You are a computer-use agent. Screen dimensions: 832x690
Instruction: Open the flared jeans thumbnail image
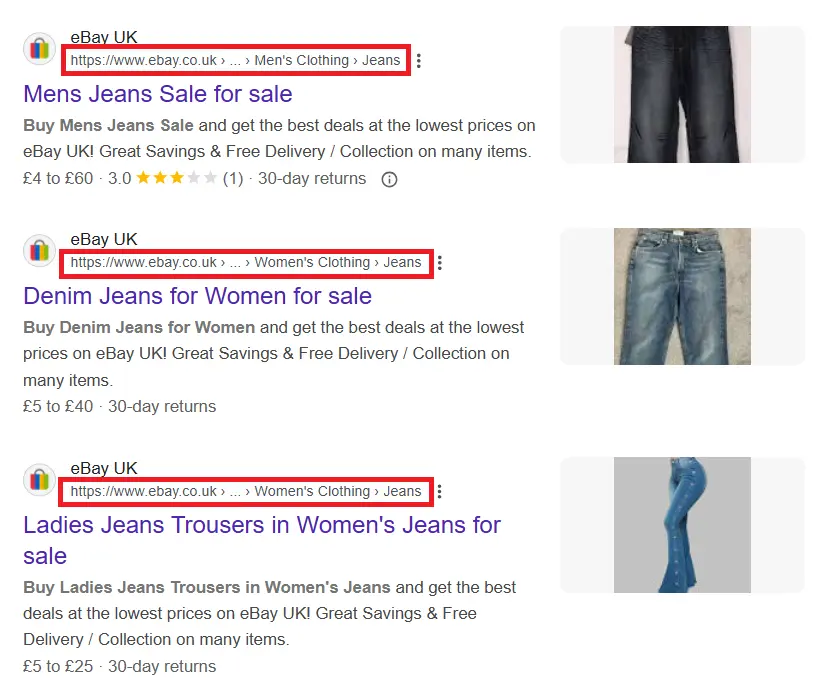coord(682,524)
